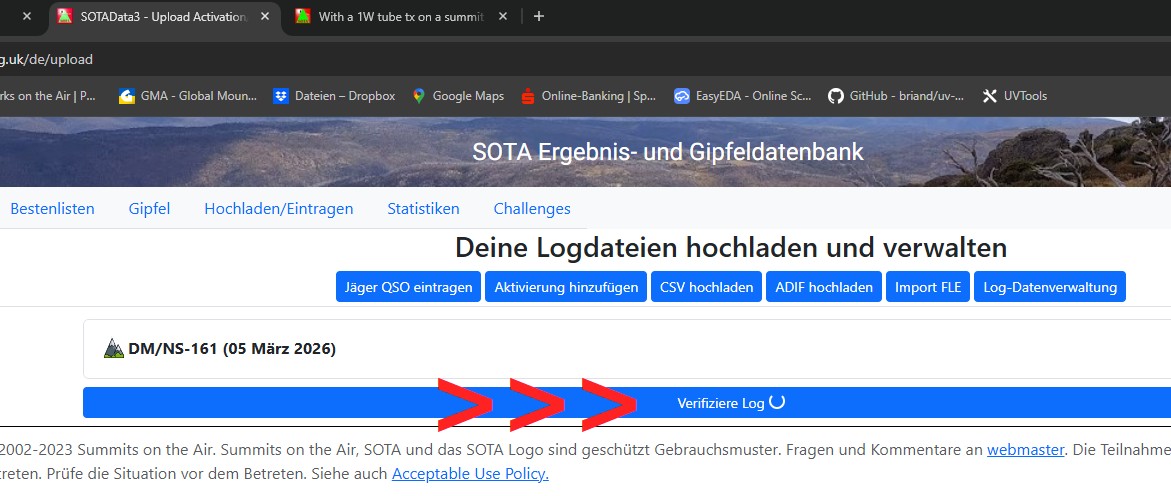Open the Dropbox Dateien bookmark
This screenshot has width=1171, height=496.
click(334, 96)
